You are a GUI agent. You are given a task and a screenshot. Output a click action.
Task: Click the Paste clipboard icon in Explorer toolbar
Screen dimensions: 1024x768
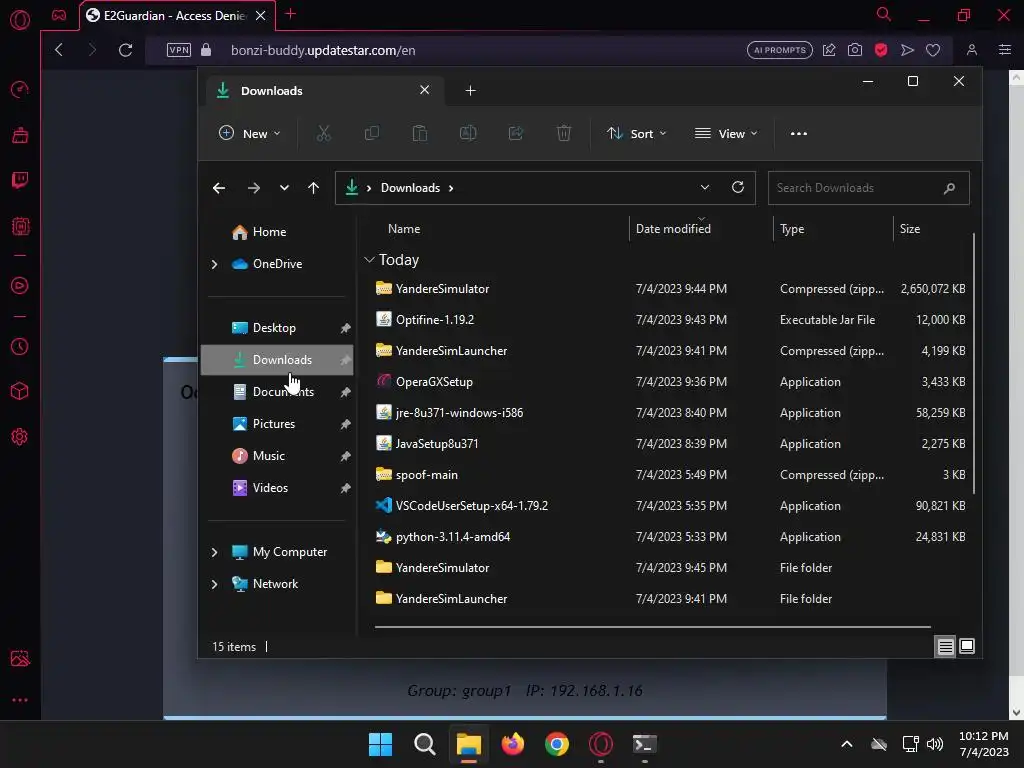[420, 133]
